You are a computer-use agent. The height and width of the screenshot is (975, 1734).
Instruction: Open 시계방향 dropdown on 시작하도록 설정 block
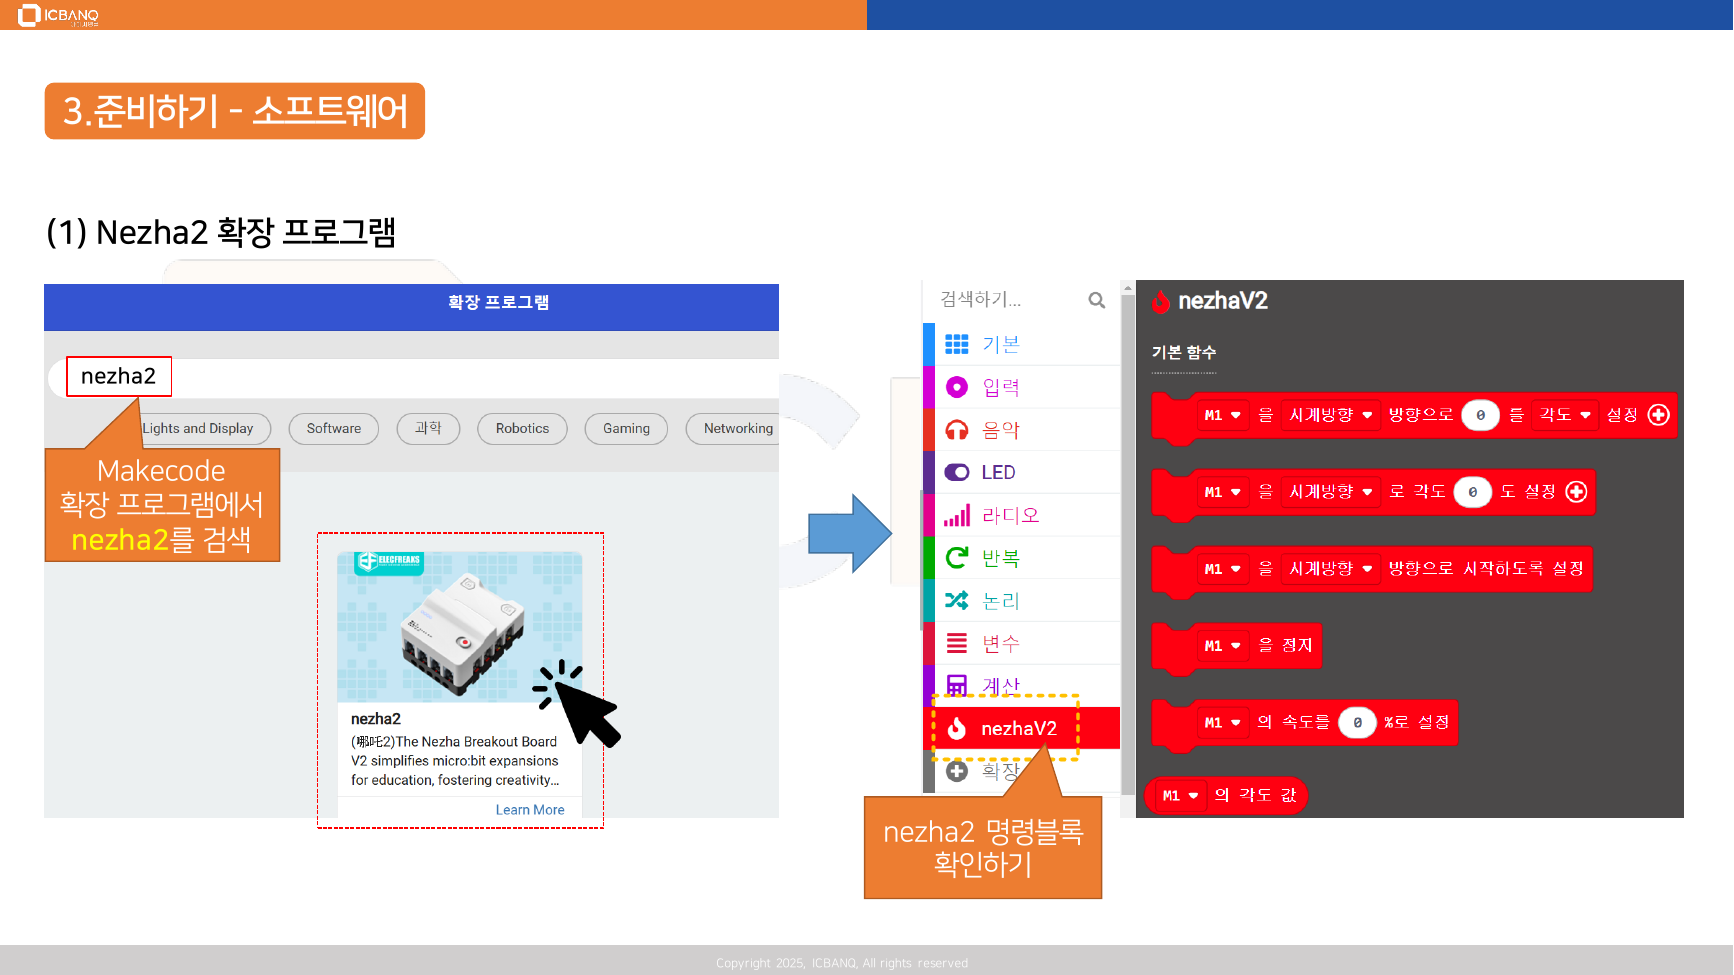(x=1330, y=569)
